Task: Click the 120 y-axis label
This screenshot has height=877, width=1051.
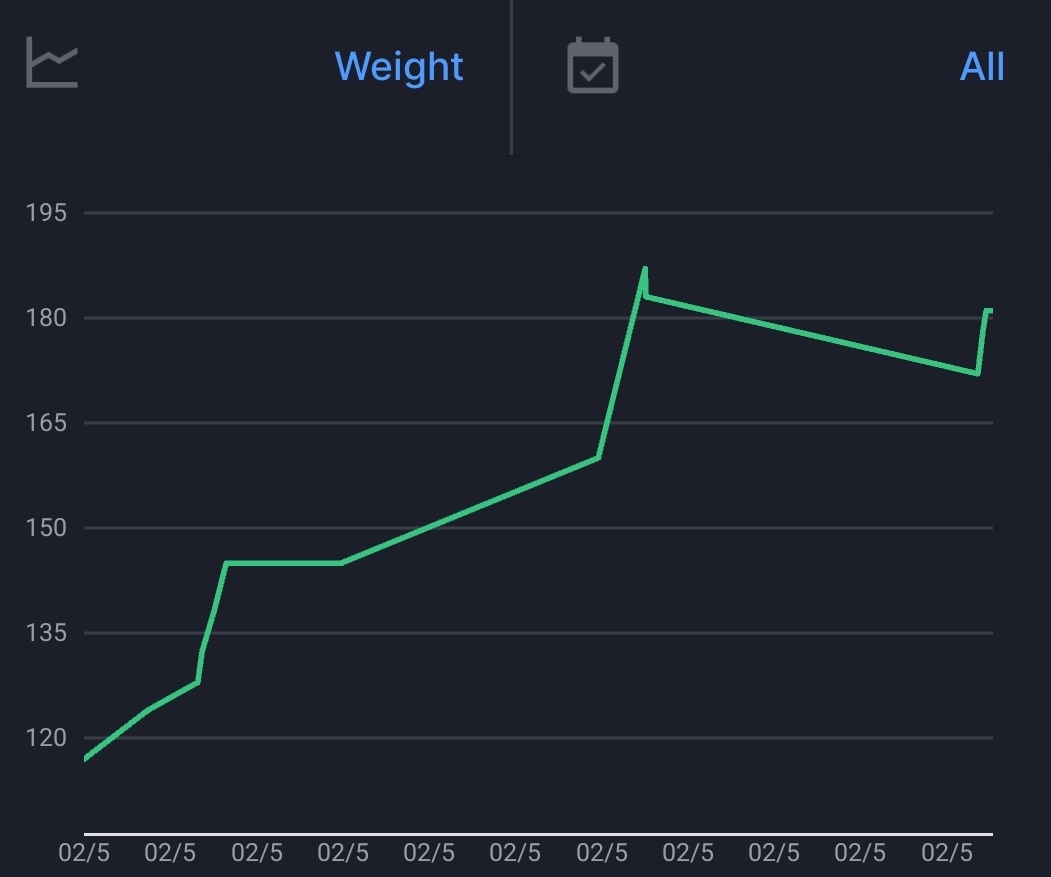Action: 46,738
